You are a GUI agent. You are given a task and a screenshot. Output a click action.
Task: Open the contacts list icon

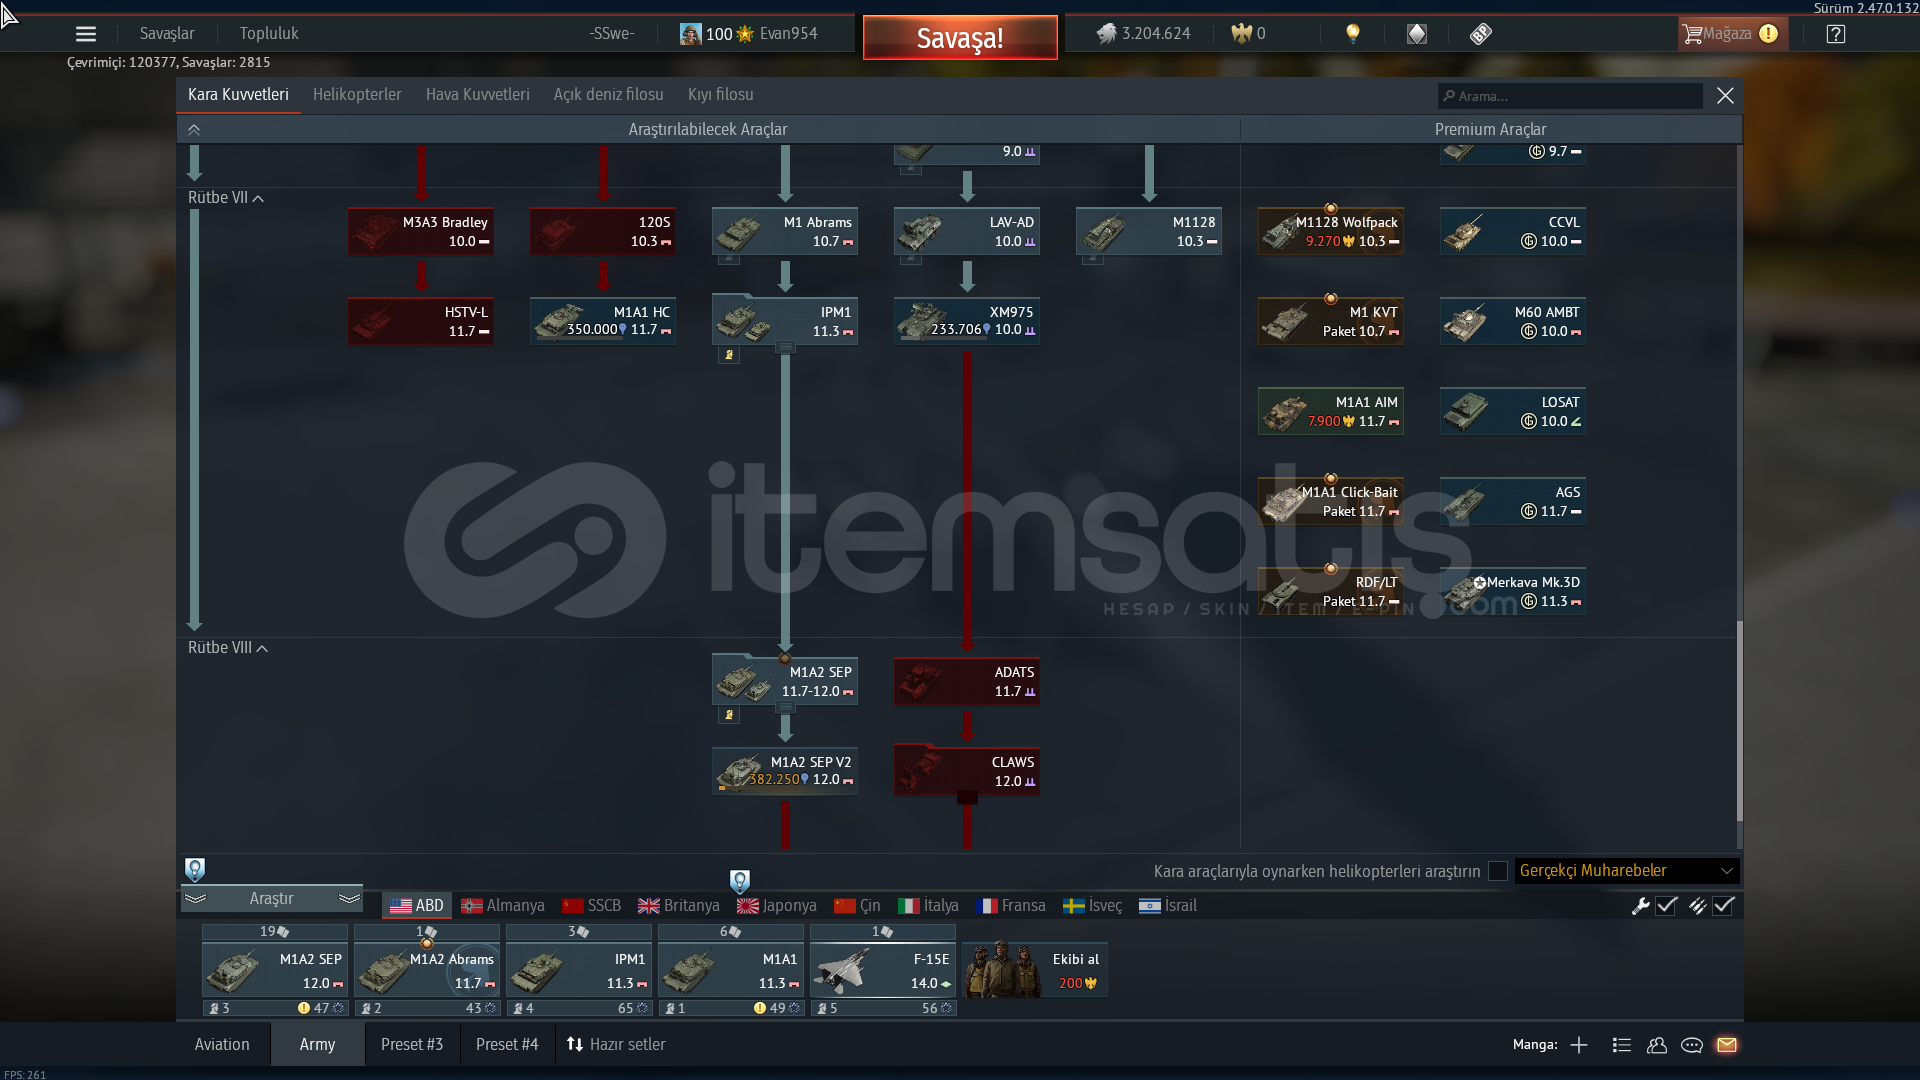click(x=1622, y=1045)
